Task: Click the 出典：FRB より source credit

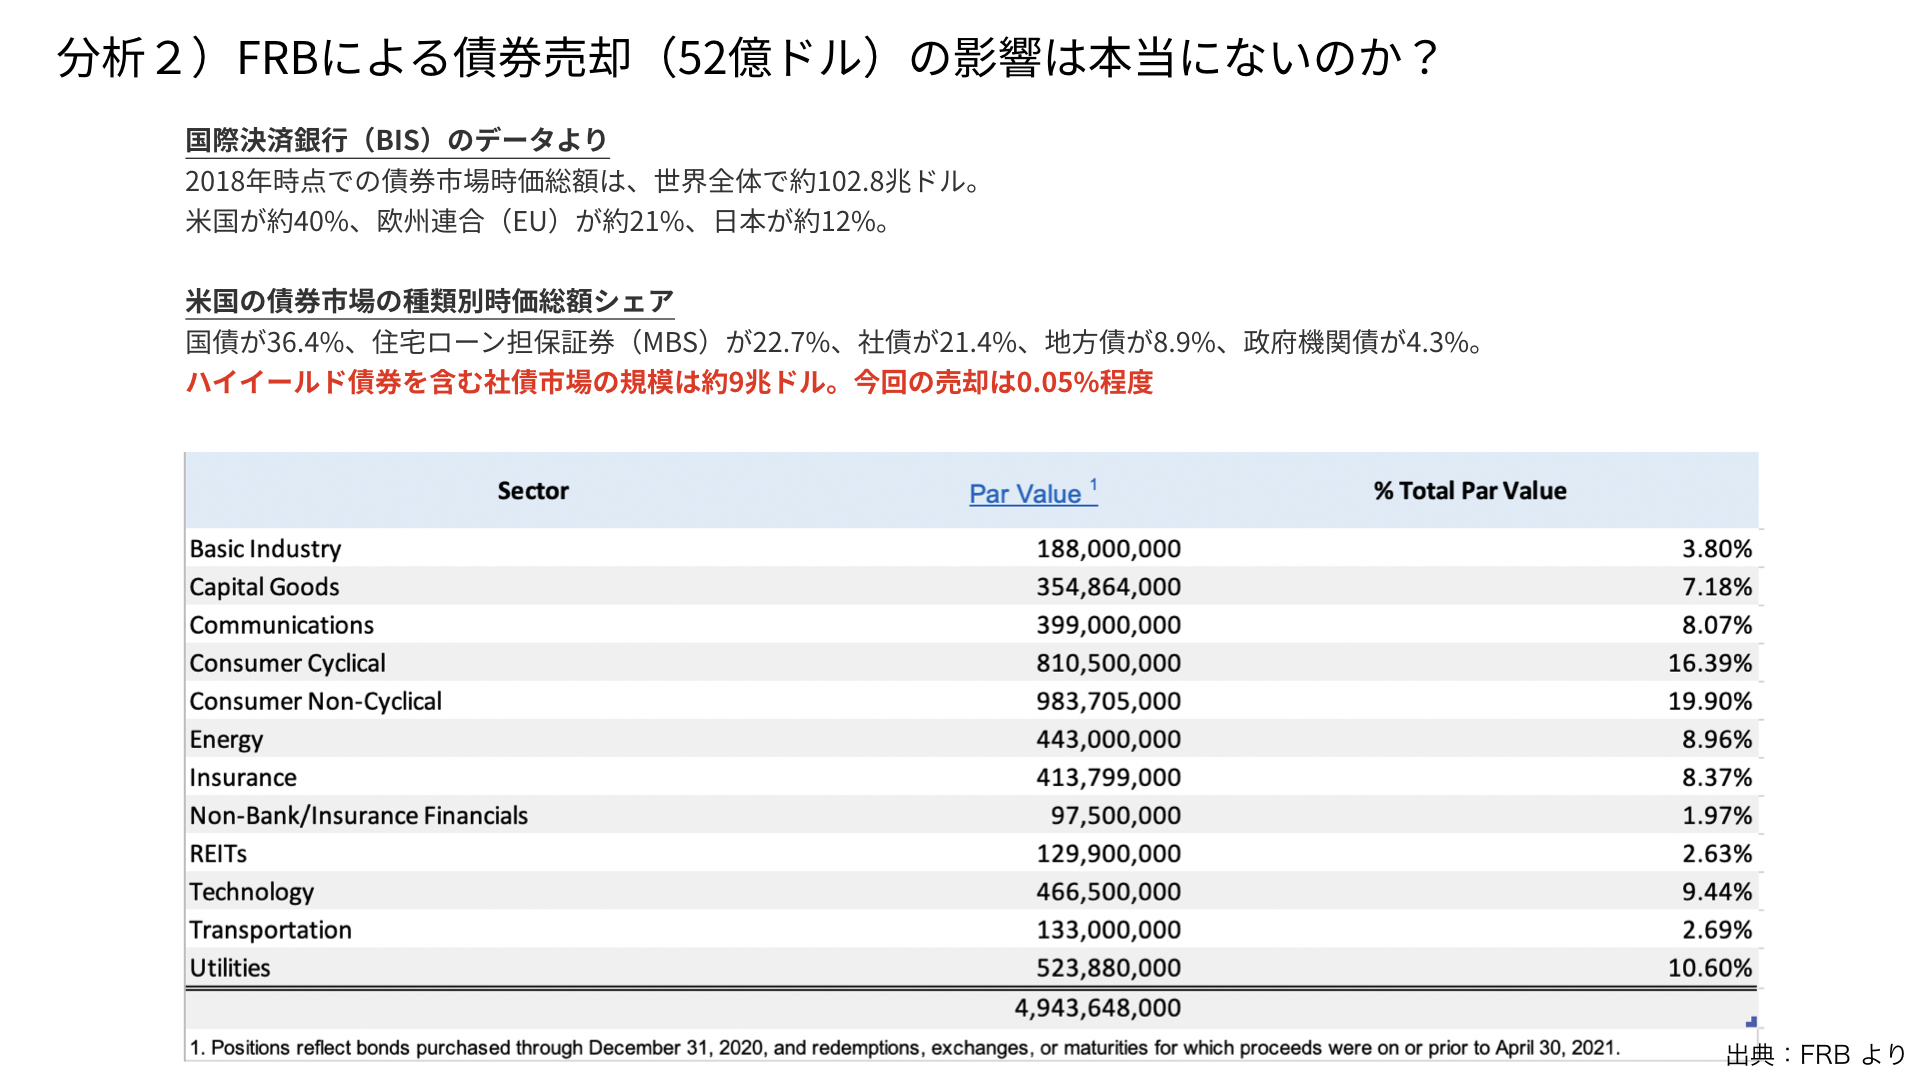Action: click(1816, 1055)
